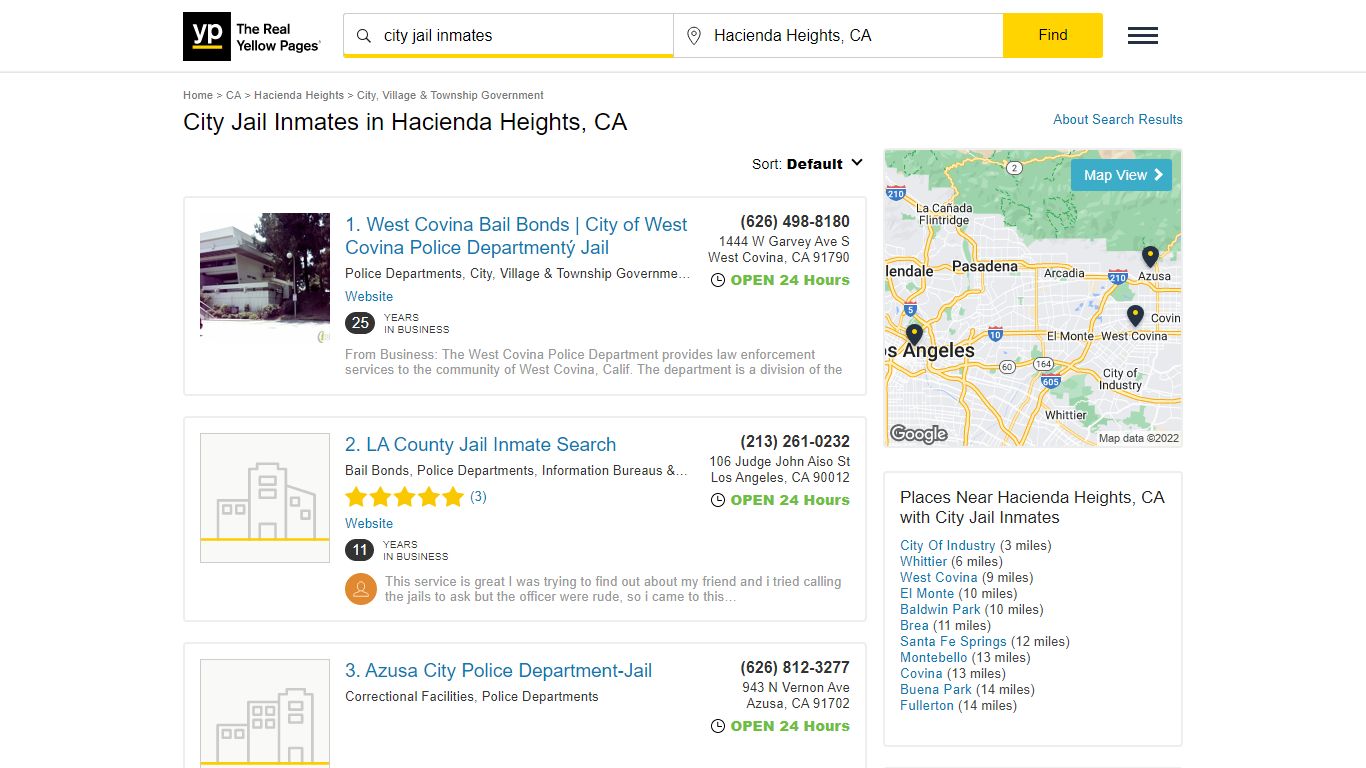Click address 106 Judge John Aiso St
This screenshot has height=768, width=1366.
pos(780,462)
